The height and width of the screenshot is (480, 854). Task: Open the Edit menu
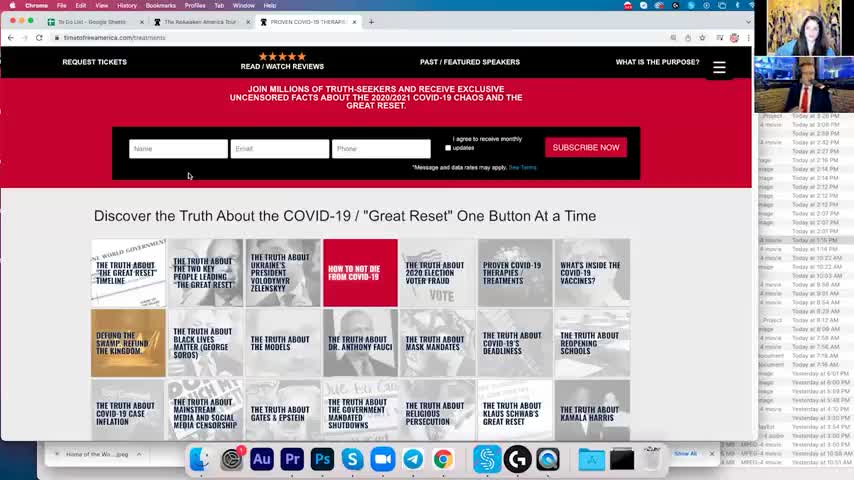(x=81, y=5)
